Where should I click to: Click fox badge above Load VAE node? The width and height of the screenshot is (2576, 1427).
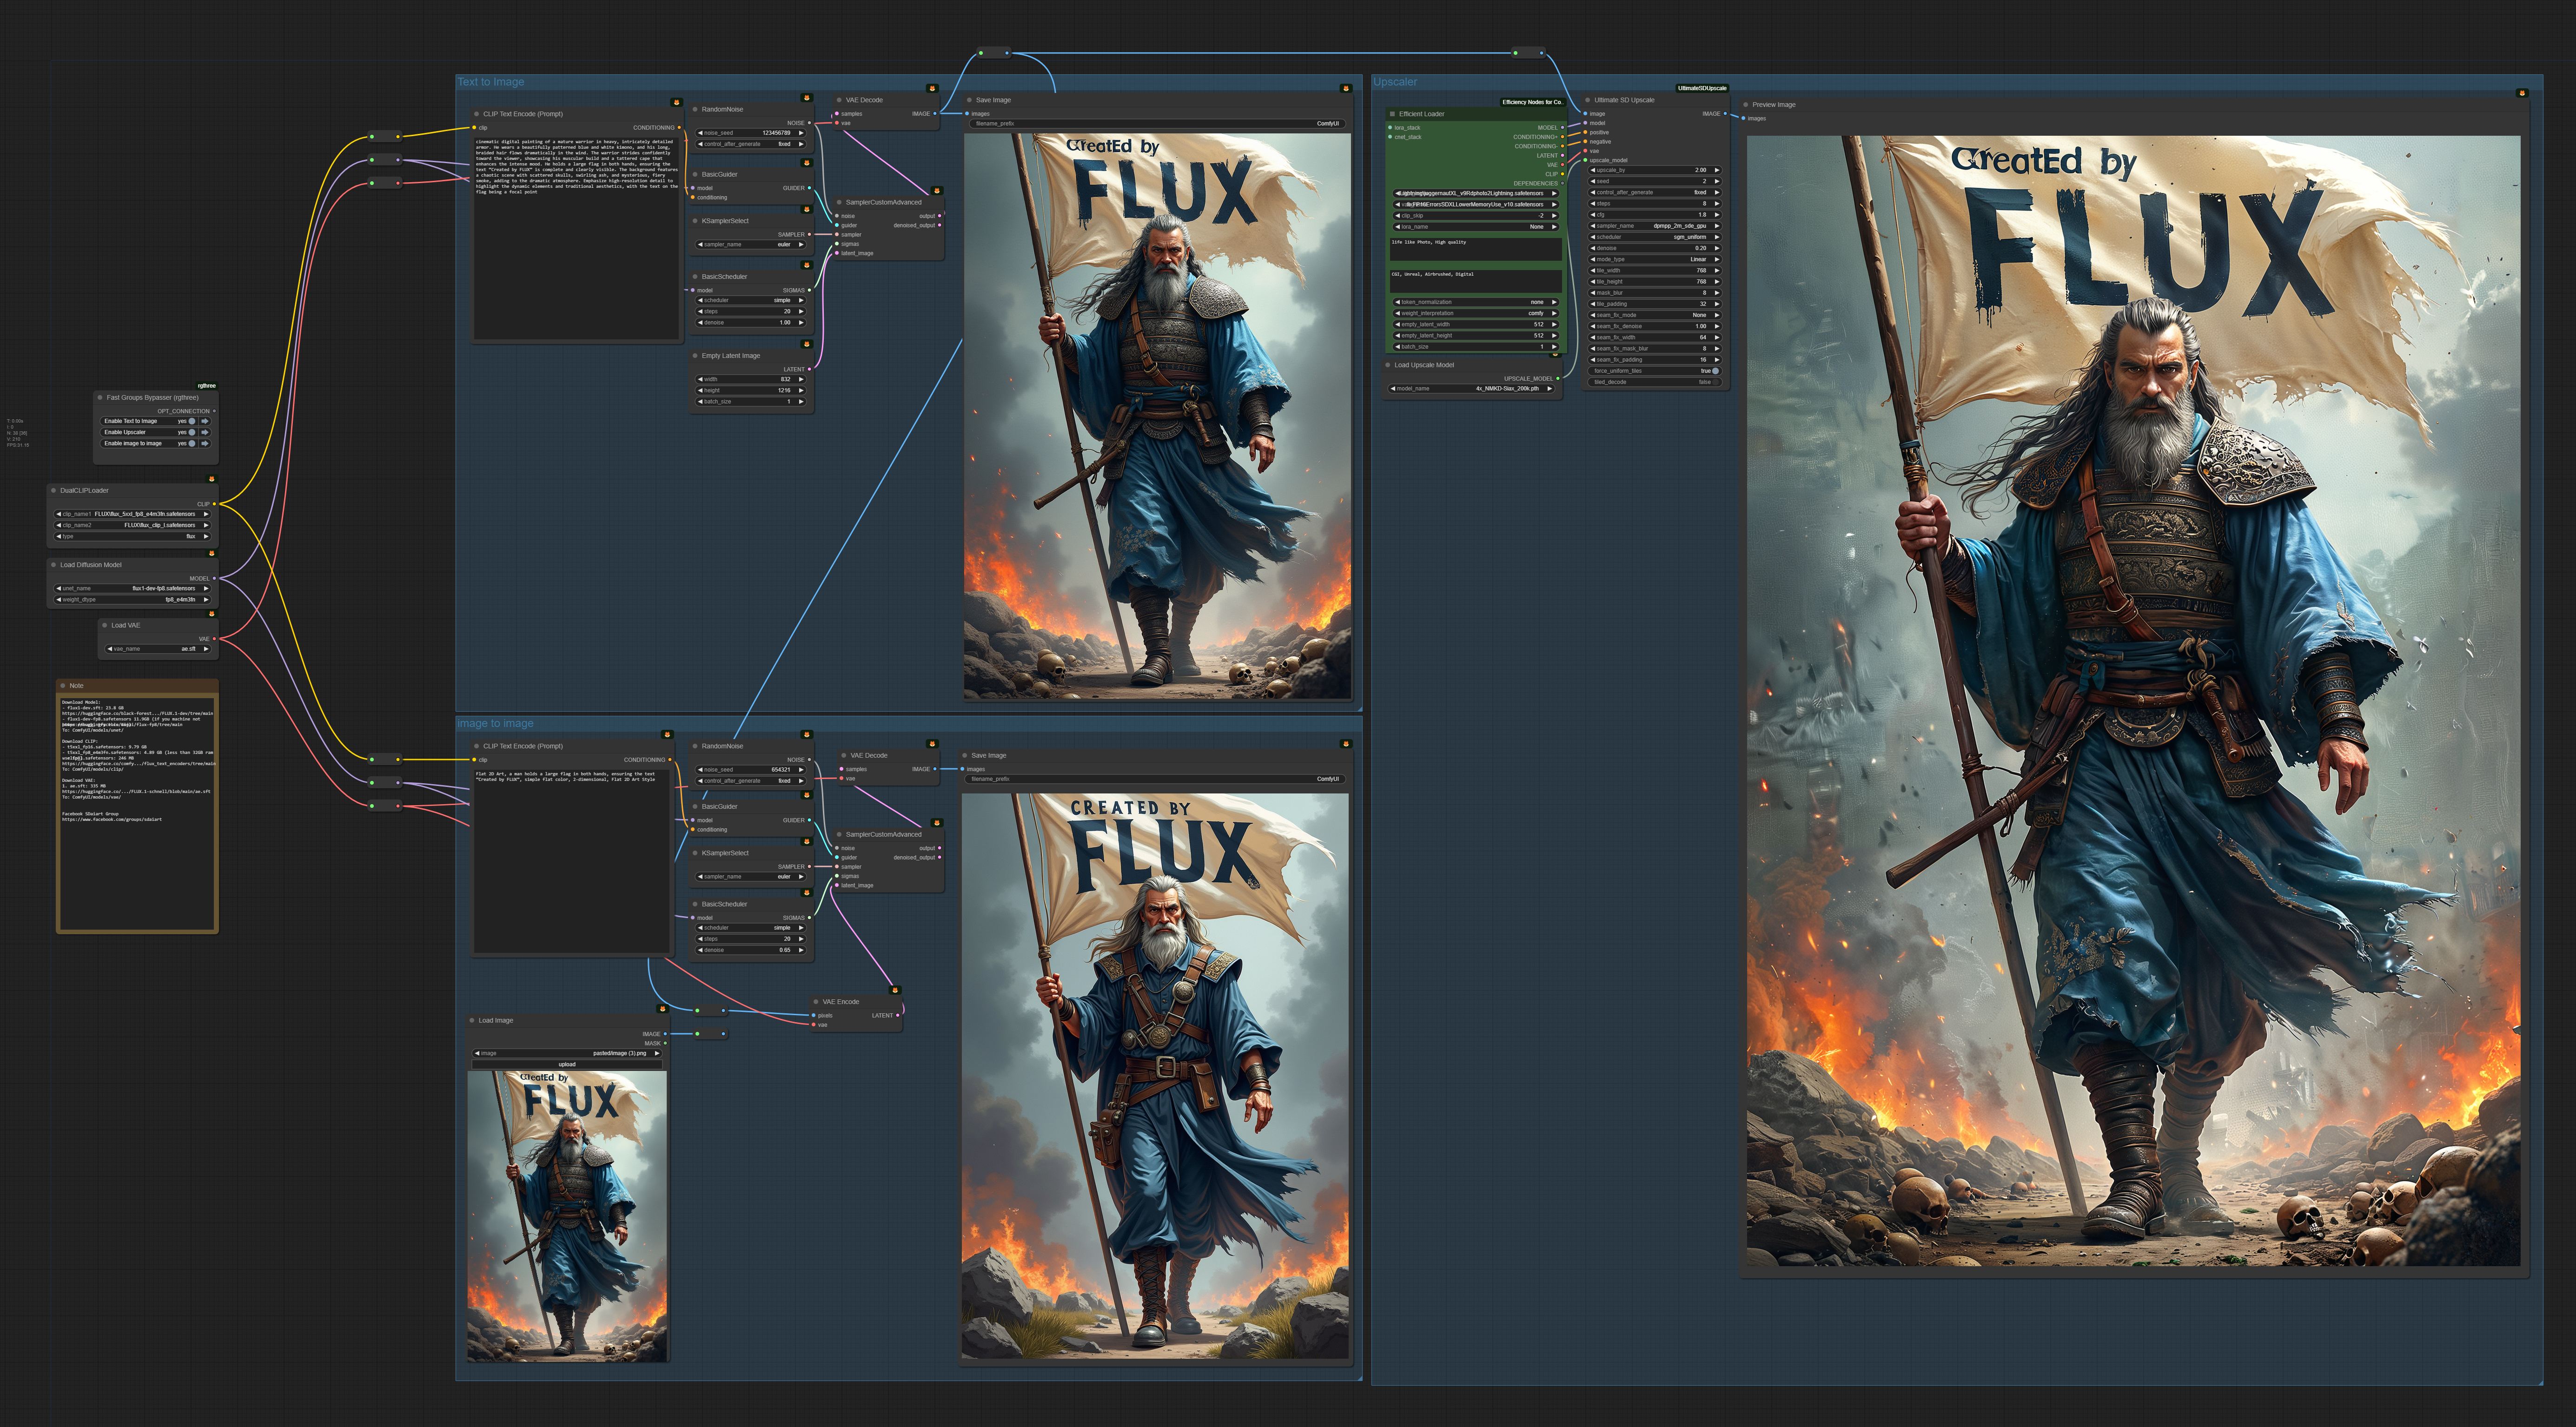[211, 614]
